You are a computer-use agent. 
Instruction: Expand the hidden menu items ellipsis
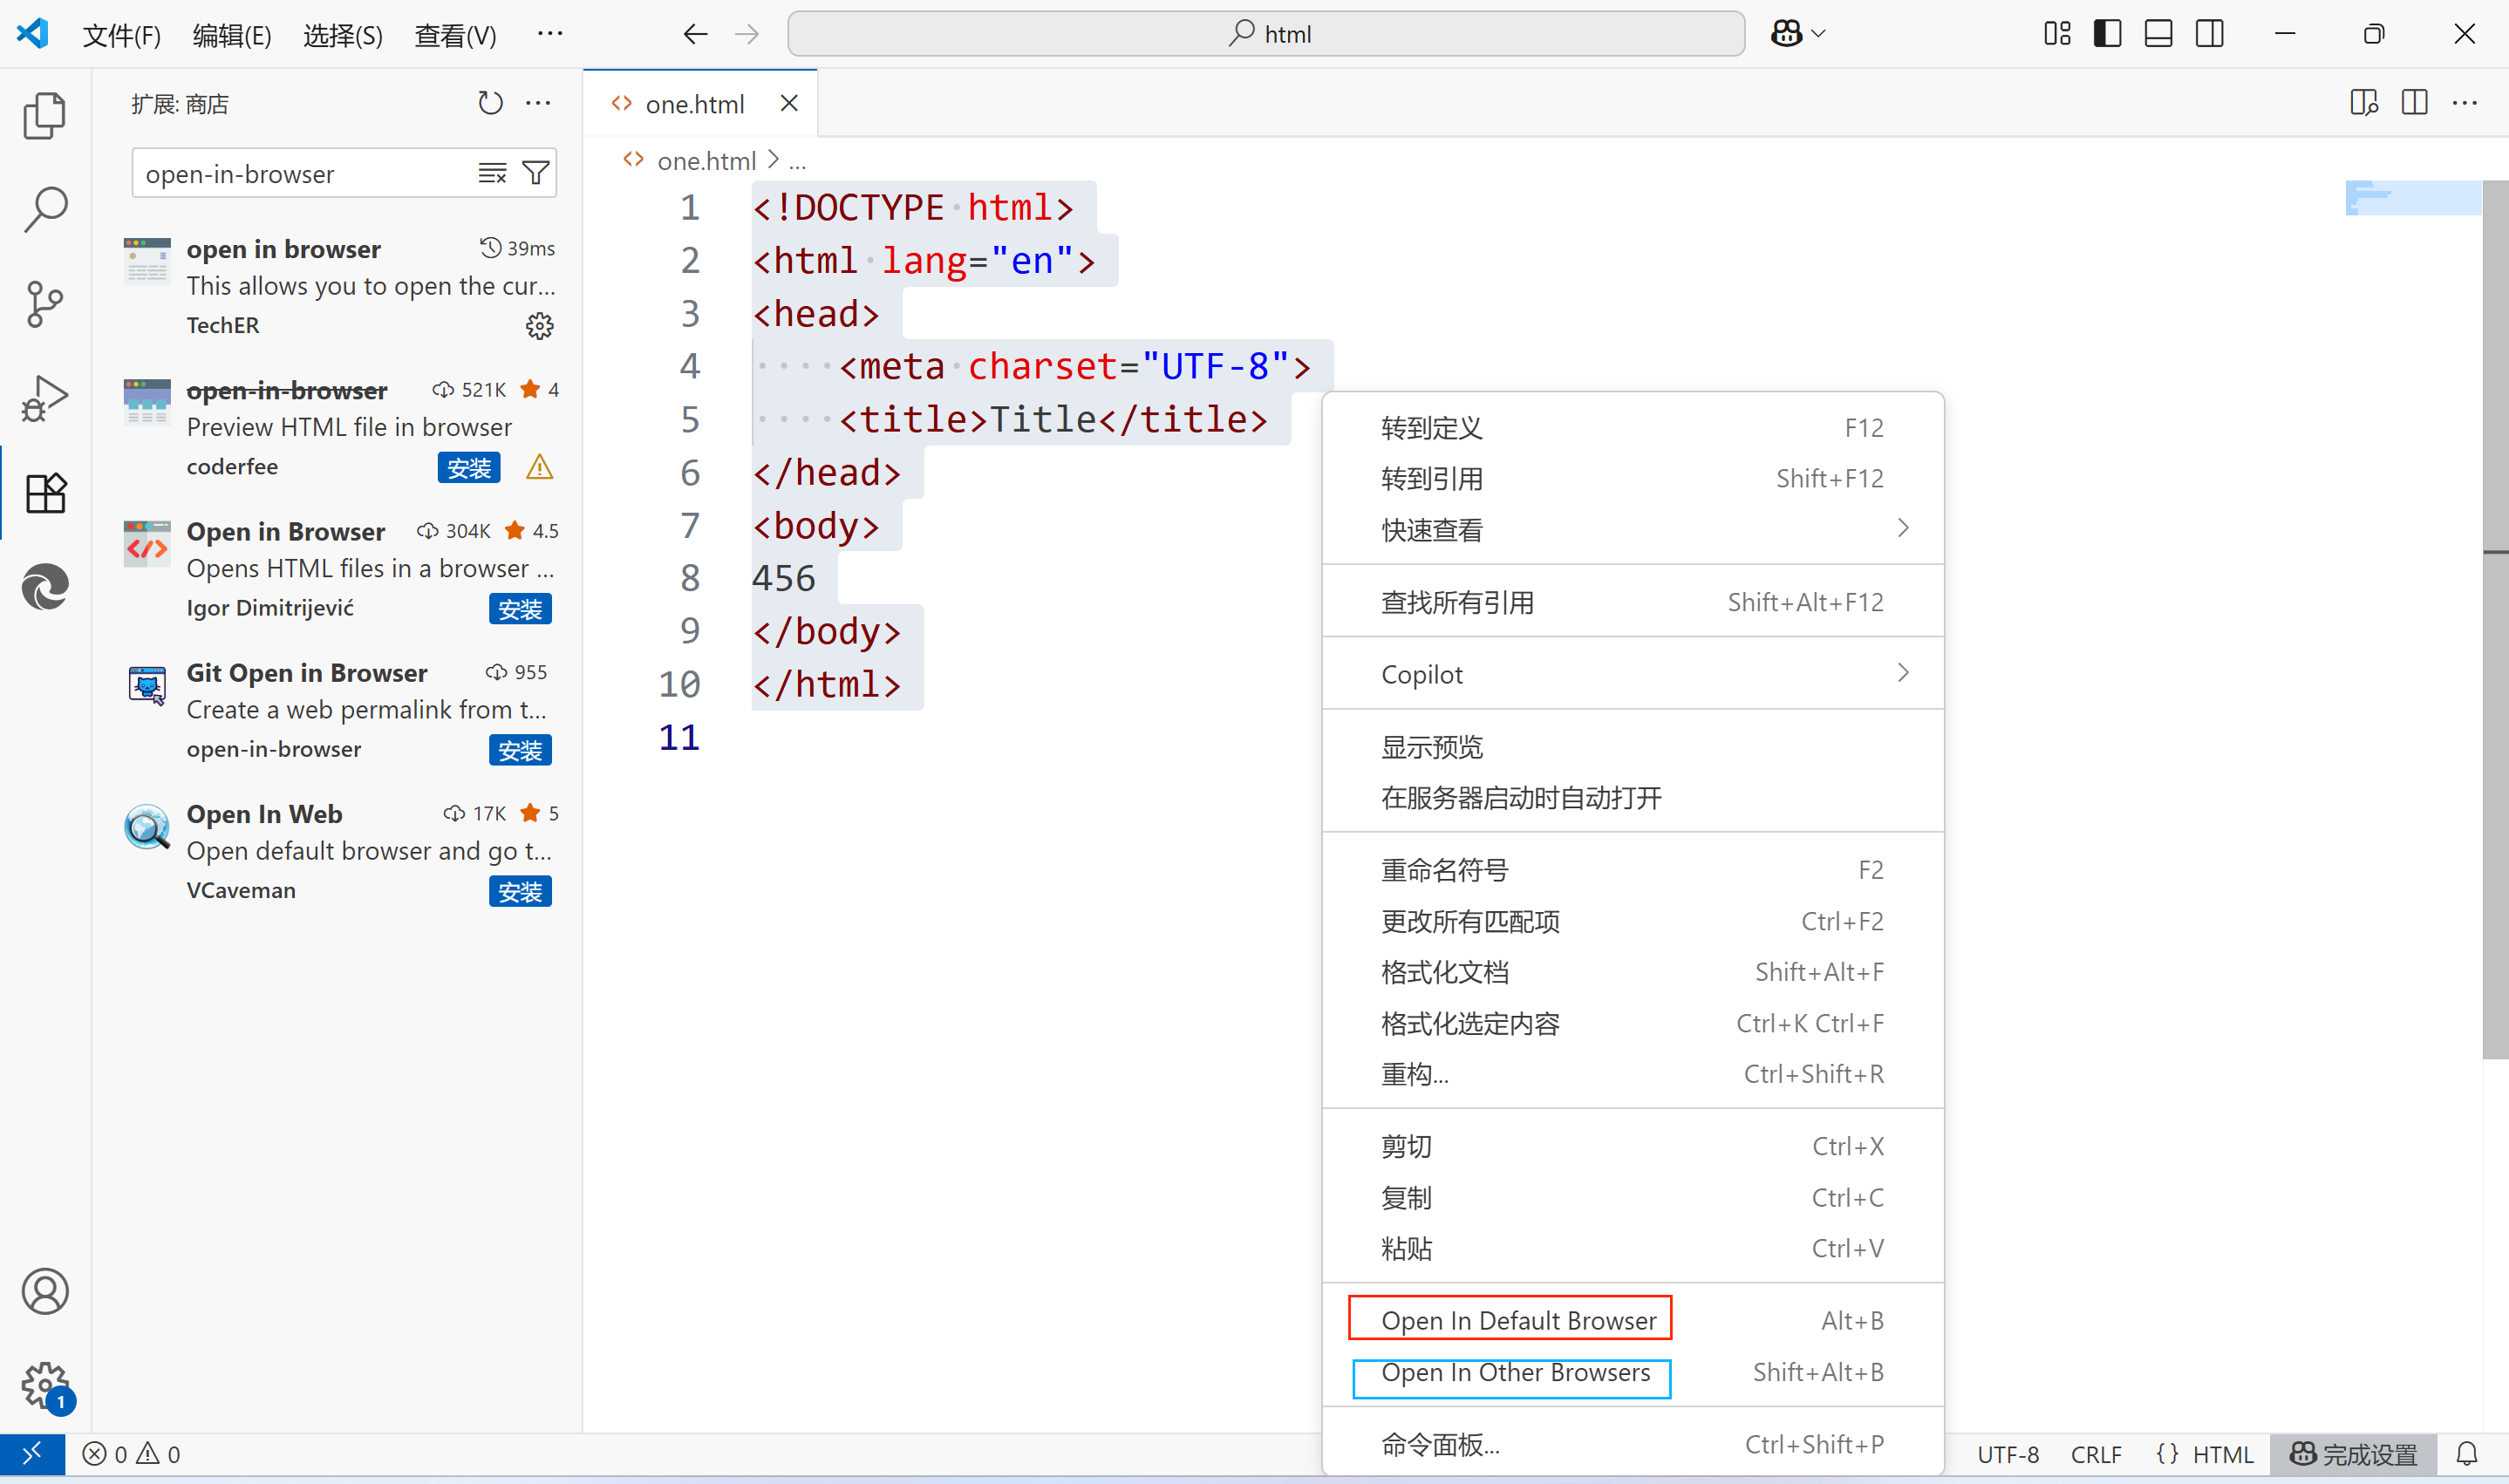coord(550,34)
